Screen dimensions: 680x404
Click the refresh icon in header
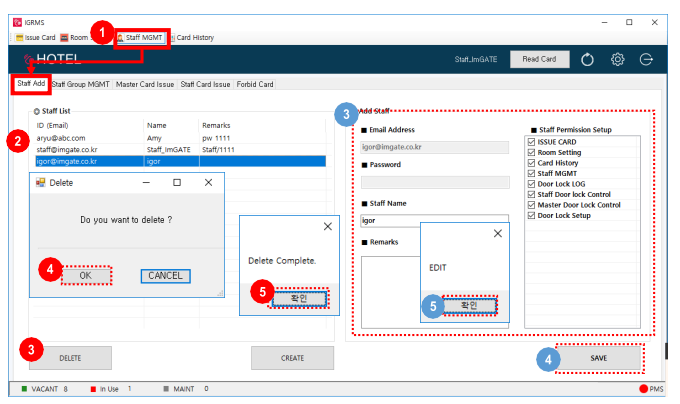pos(587,59)
